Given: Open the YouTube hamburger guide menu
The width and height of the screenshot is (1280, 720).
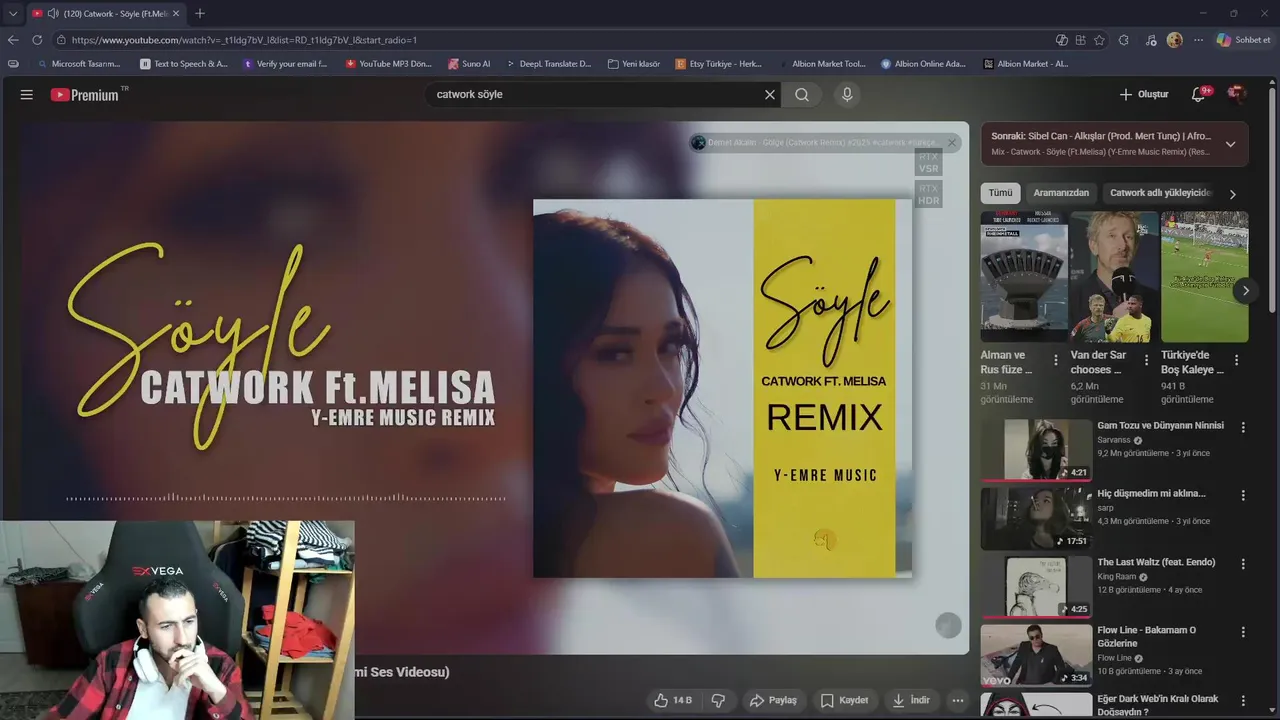Looking at the screenshot, I should (27, 94).
